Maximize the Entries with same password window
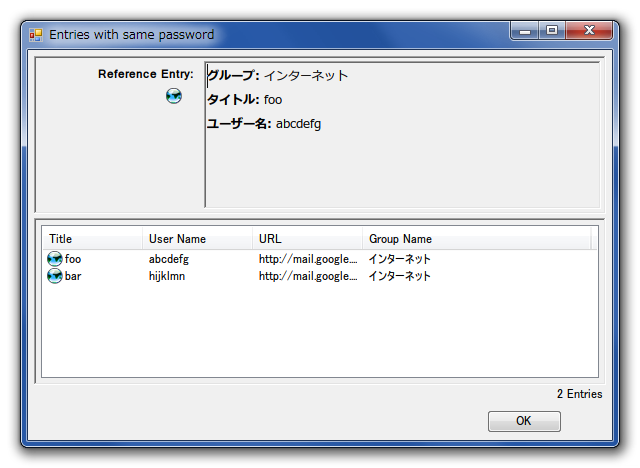640x468 pixels. 552,31
